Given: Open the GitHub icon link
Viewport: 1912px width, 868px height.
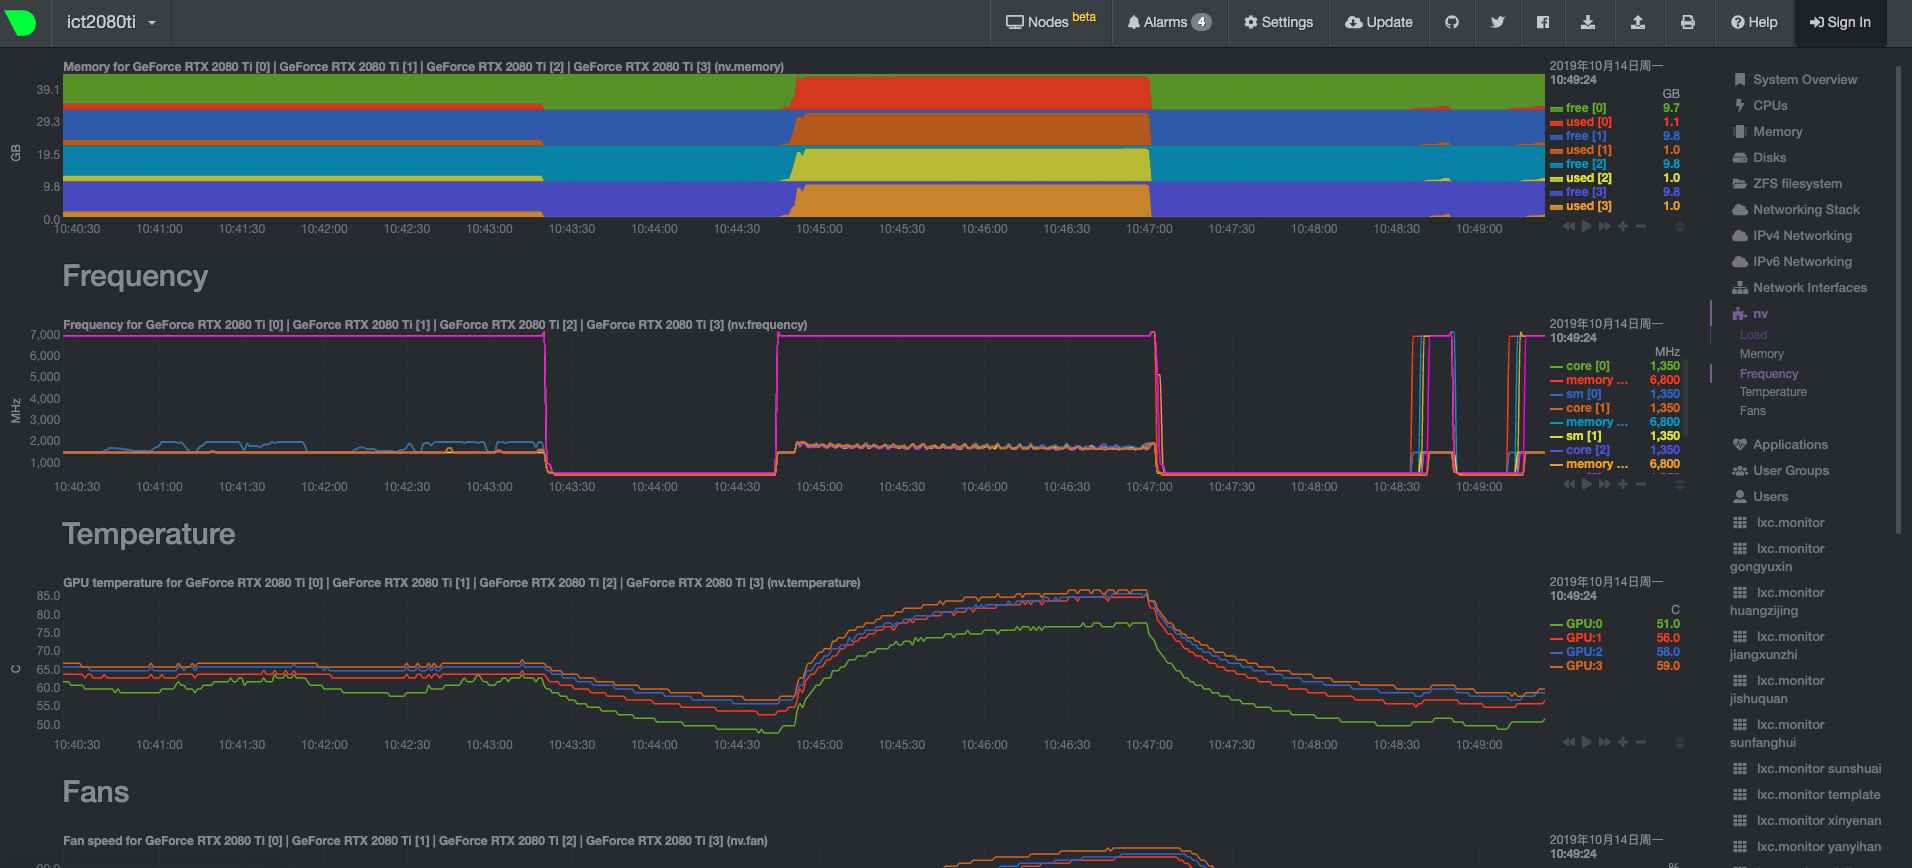Looking at the screenshot, I should pos(1452,22).
